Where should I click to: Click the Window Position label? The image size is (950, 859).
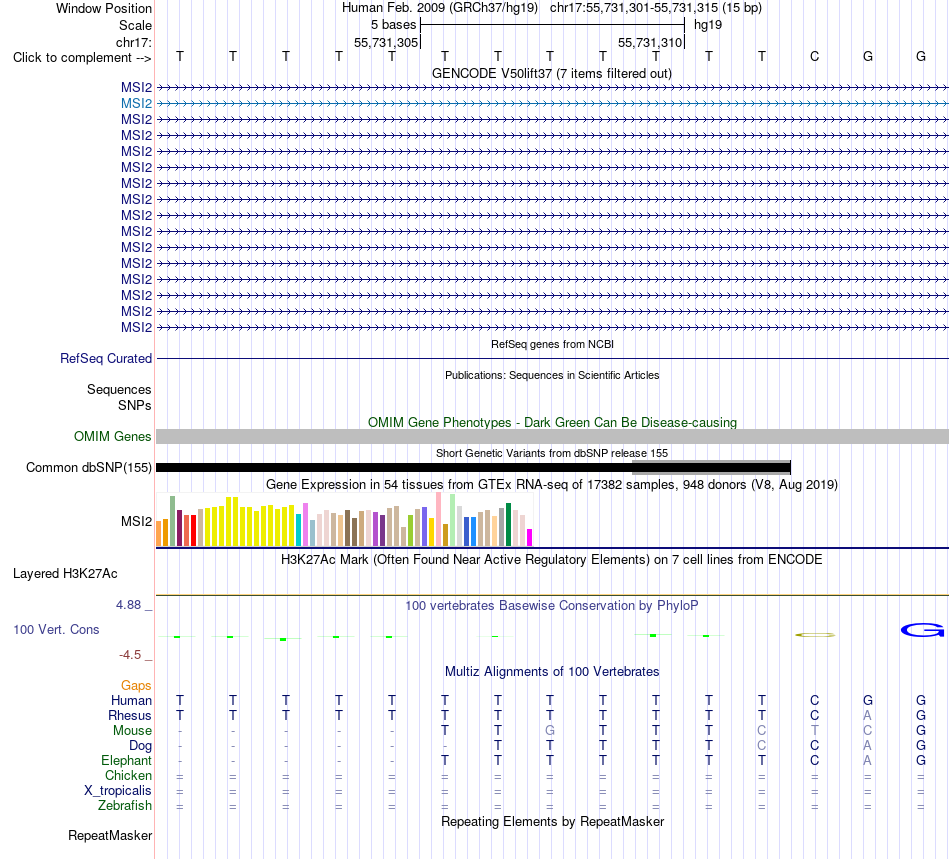(x=104, y=8)
